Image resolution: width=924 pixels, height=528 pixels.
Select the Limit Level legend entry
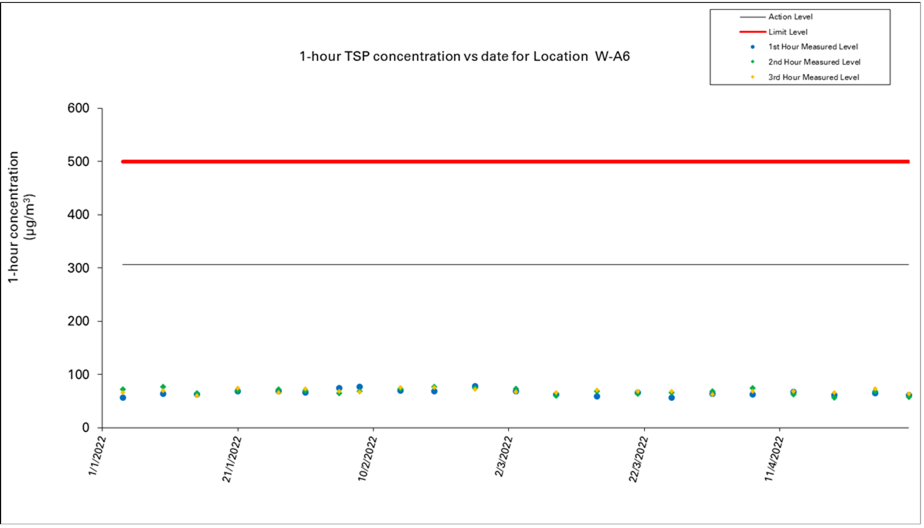(786, 32)
